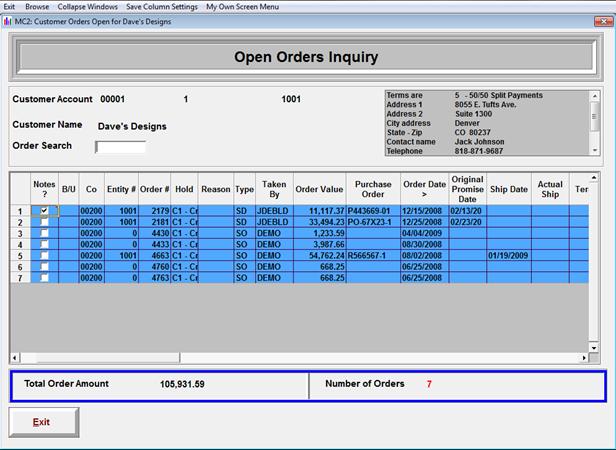The width and height of the screenshot is (616, 450).
Task: Click order value 3,987.66 cell
Action: [319, 244]
